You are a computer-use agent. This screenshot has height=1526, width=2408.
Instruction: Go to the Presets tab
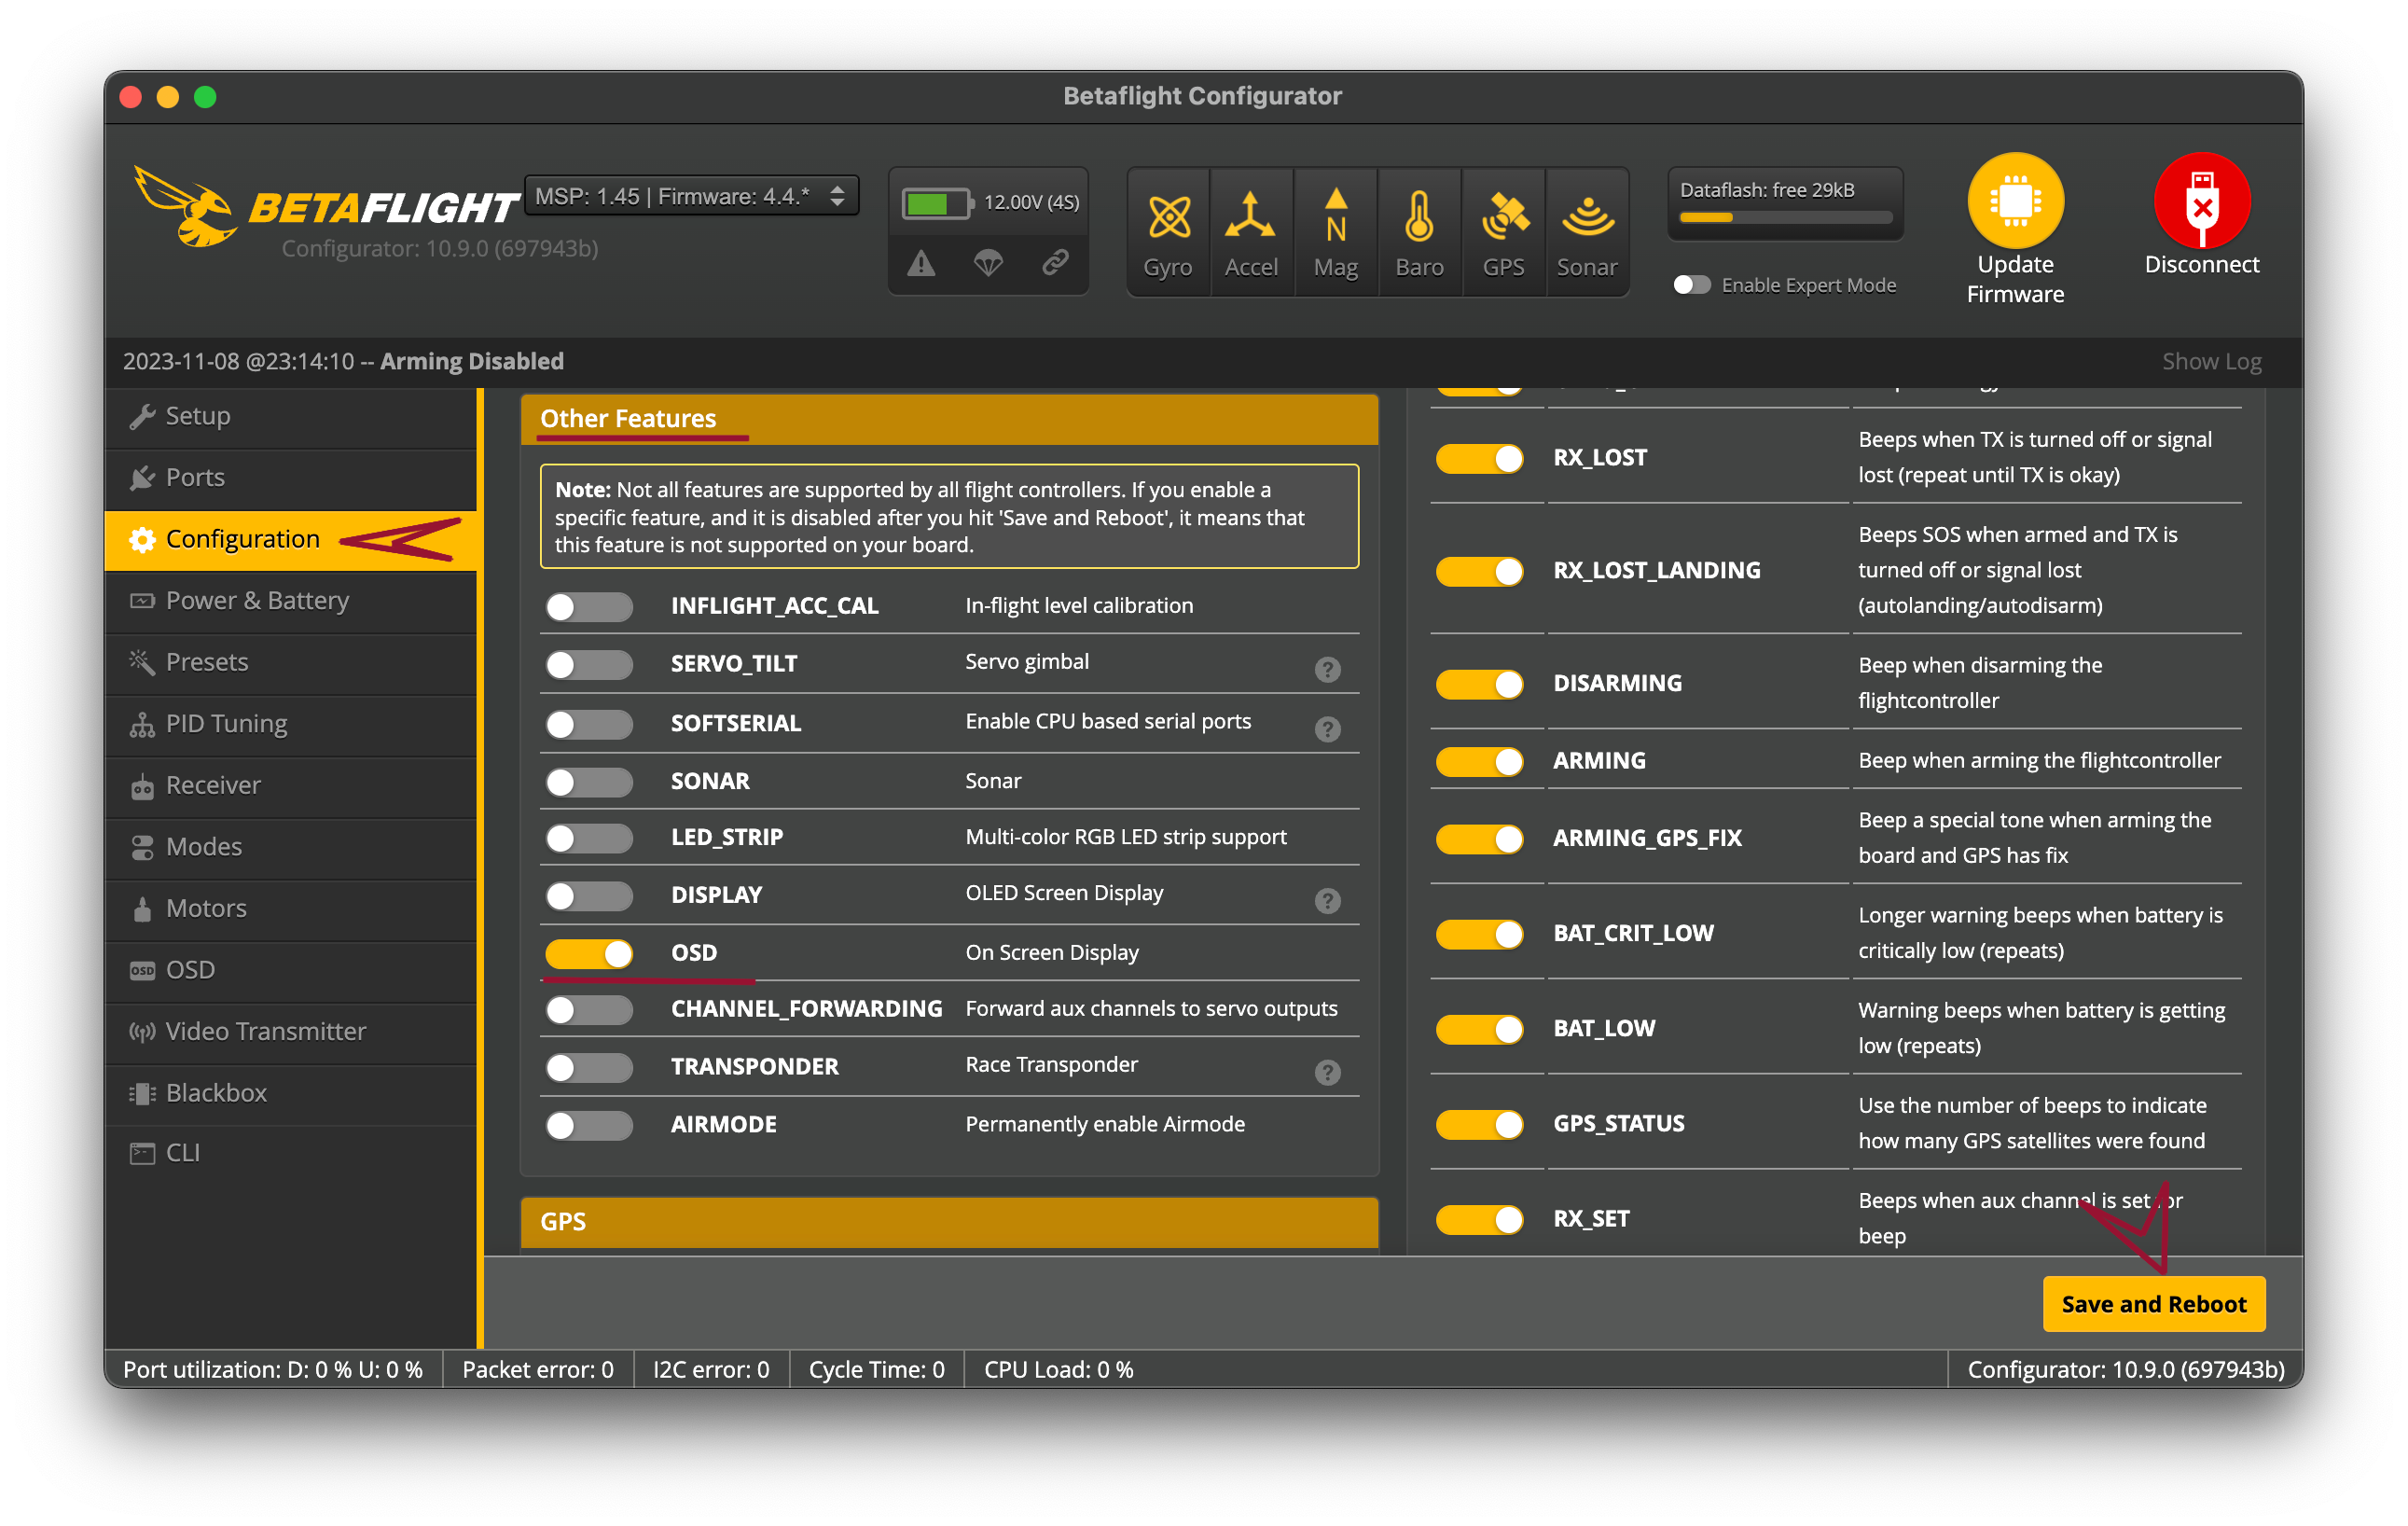(290, 662)
